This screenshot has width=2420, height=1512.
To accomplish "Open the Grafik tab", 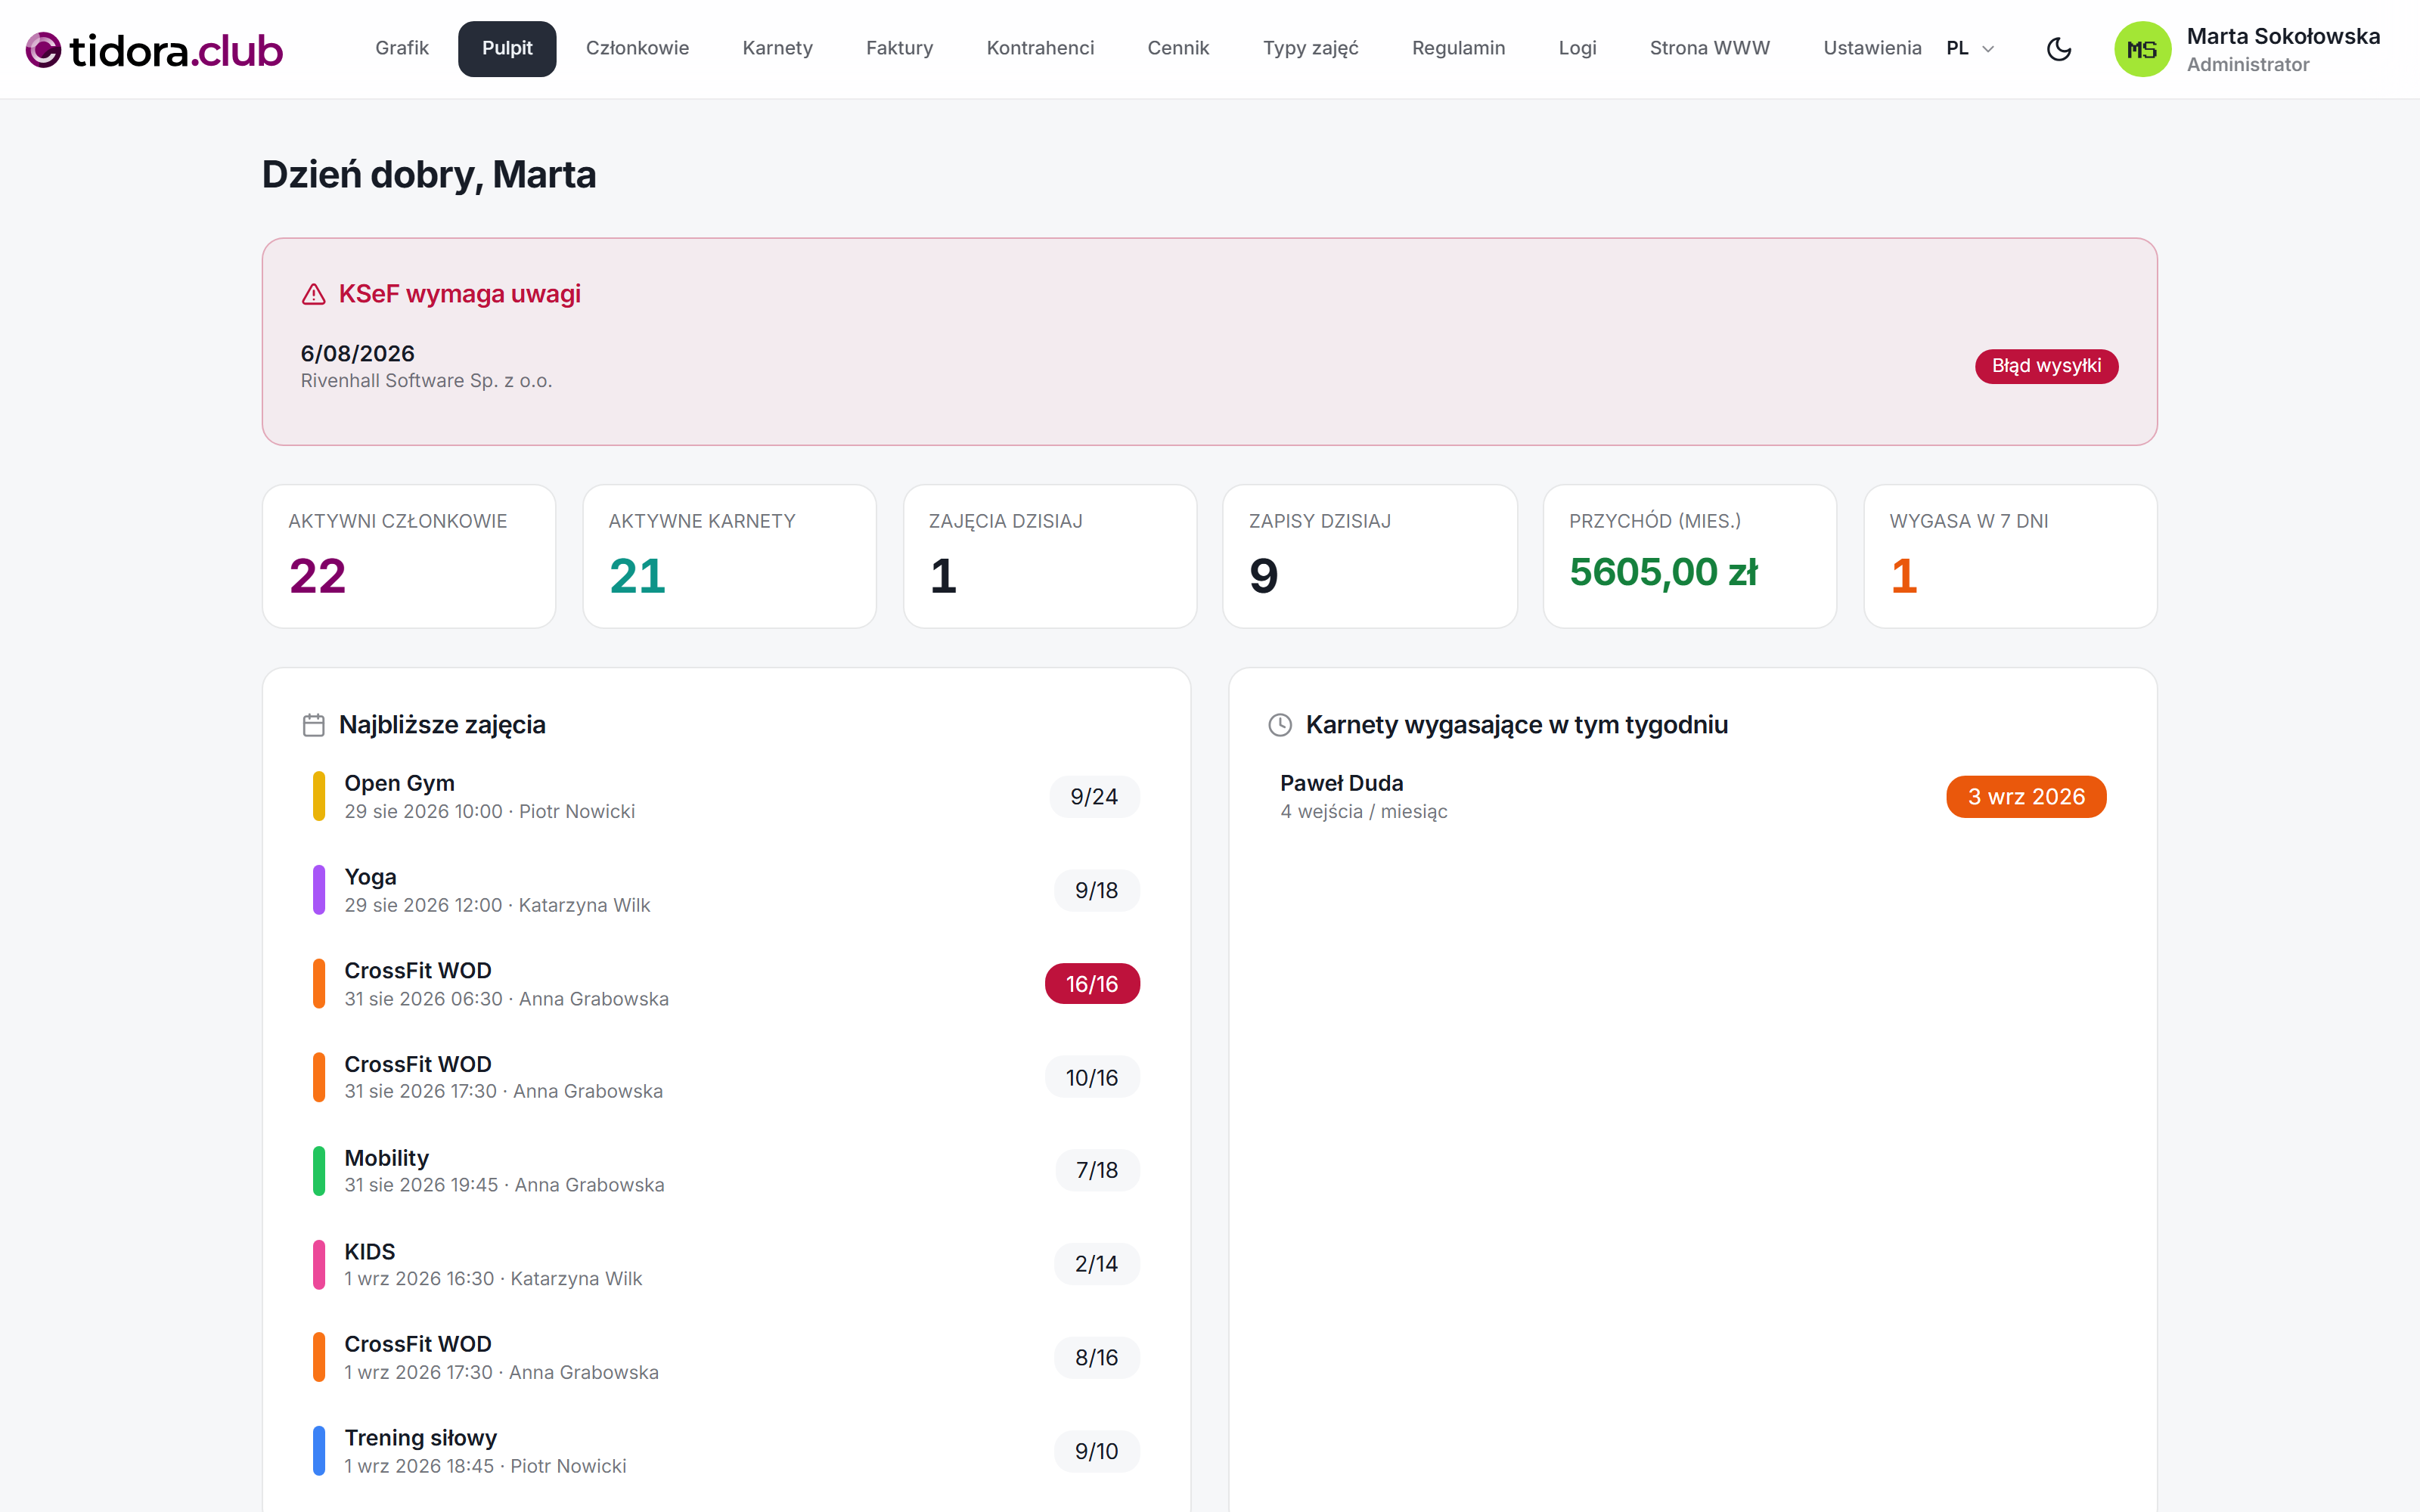I will point(402,48).
